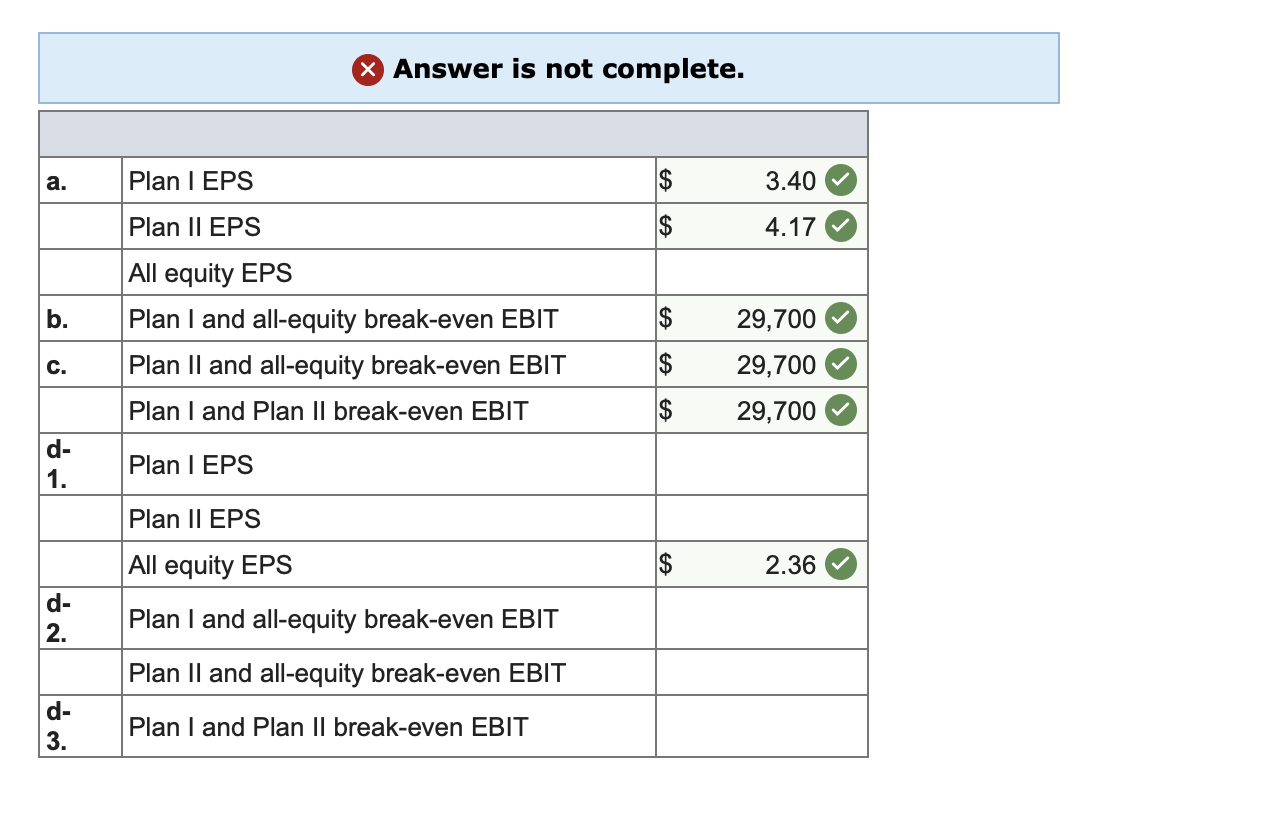Select the blank Plan I EPS cell in row d-1
Viewport: 1276px width, 828px height.
tap(761, 464)
